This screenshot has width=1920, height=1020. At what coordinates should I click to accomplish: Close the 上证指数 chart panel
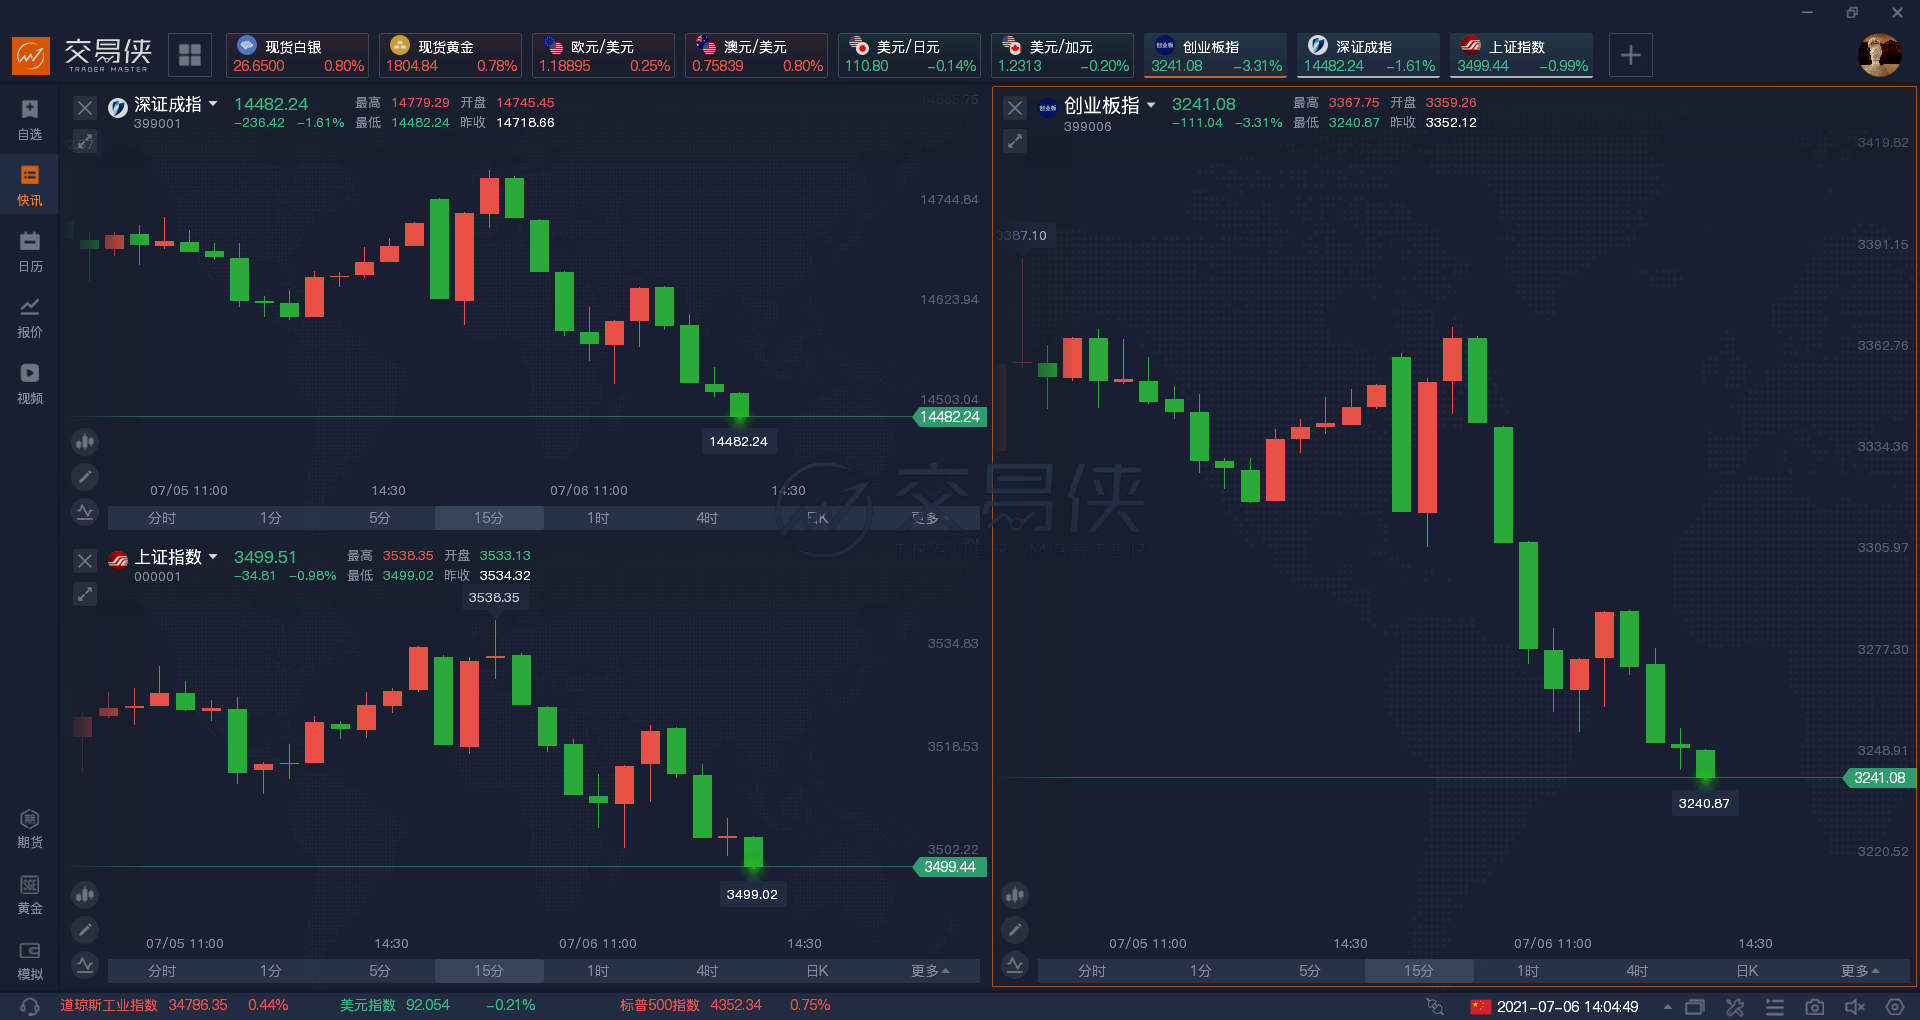pyautogui.click(x=85, y=561)
